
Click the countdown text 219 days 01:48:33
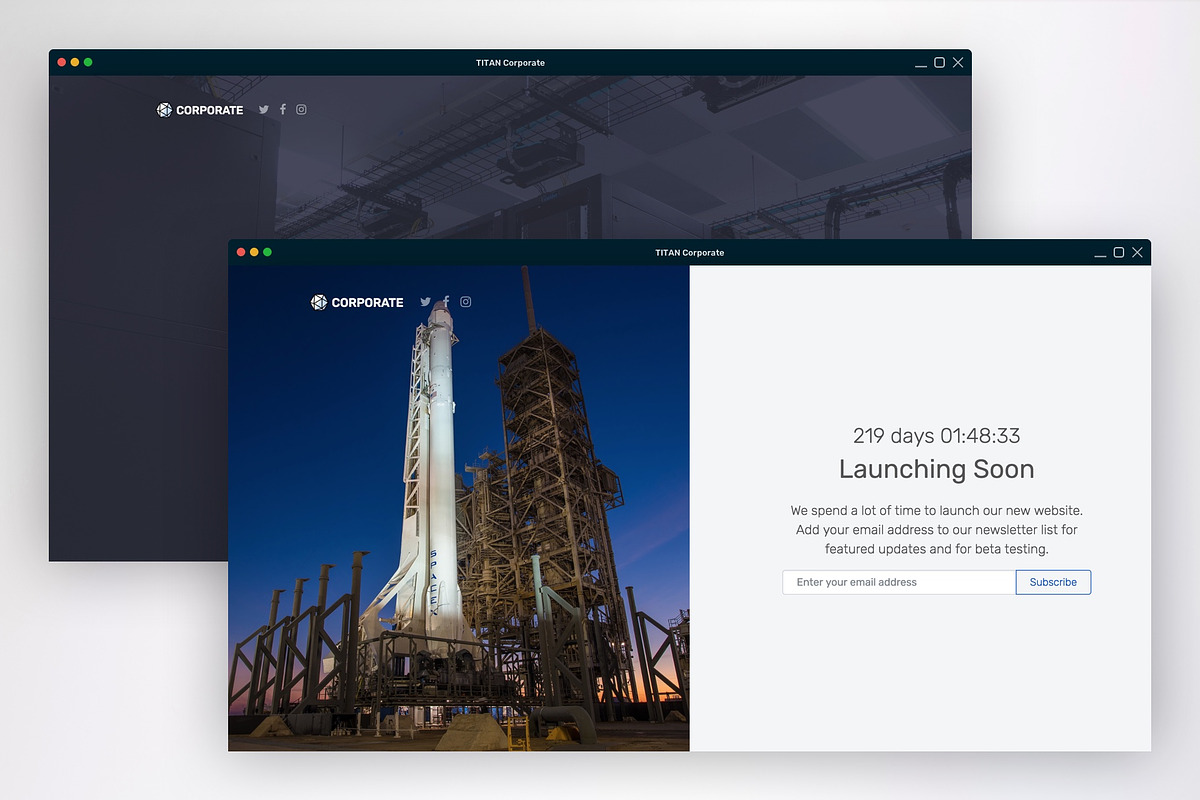[937, 436]
